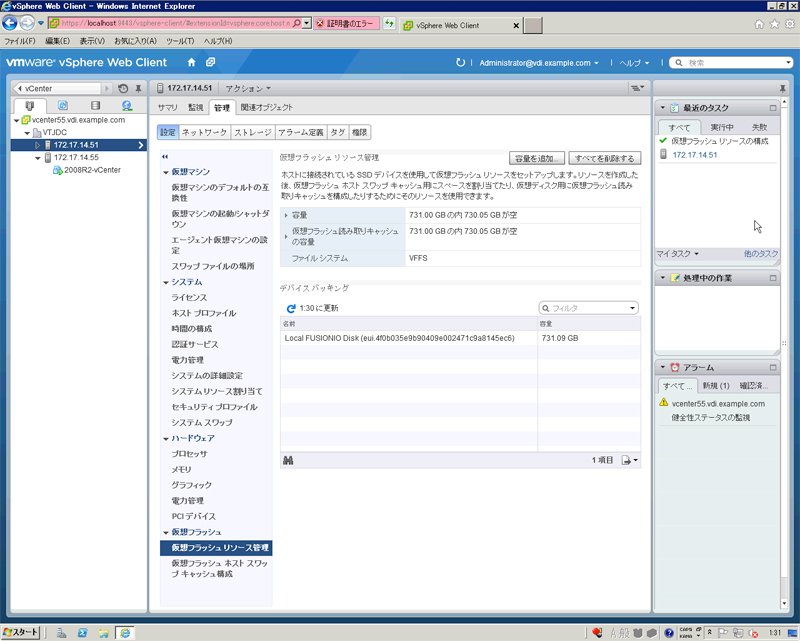Select host 172.17.14.55 in tree
Screen dimensions: 800x641
(x=76, y=158)
